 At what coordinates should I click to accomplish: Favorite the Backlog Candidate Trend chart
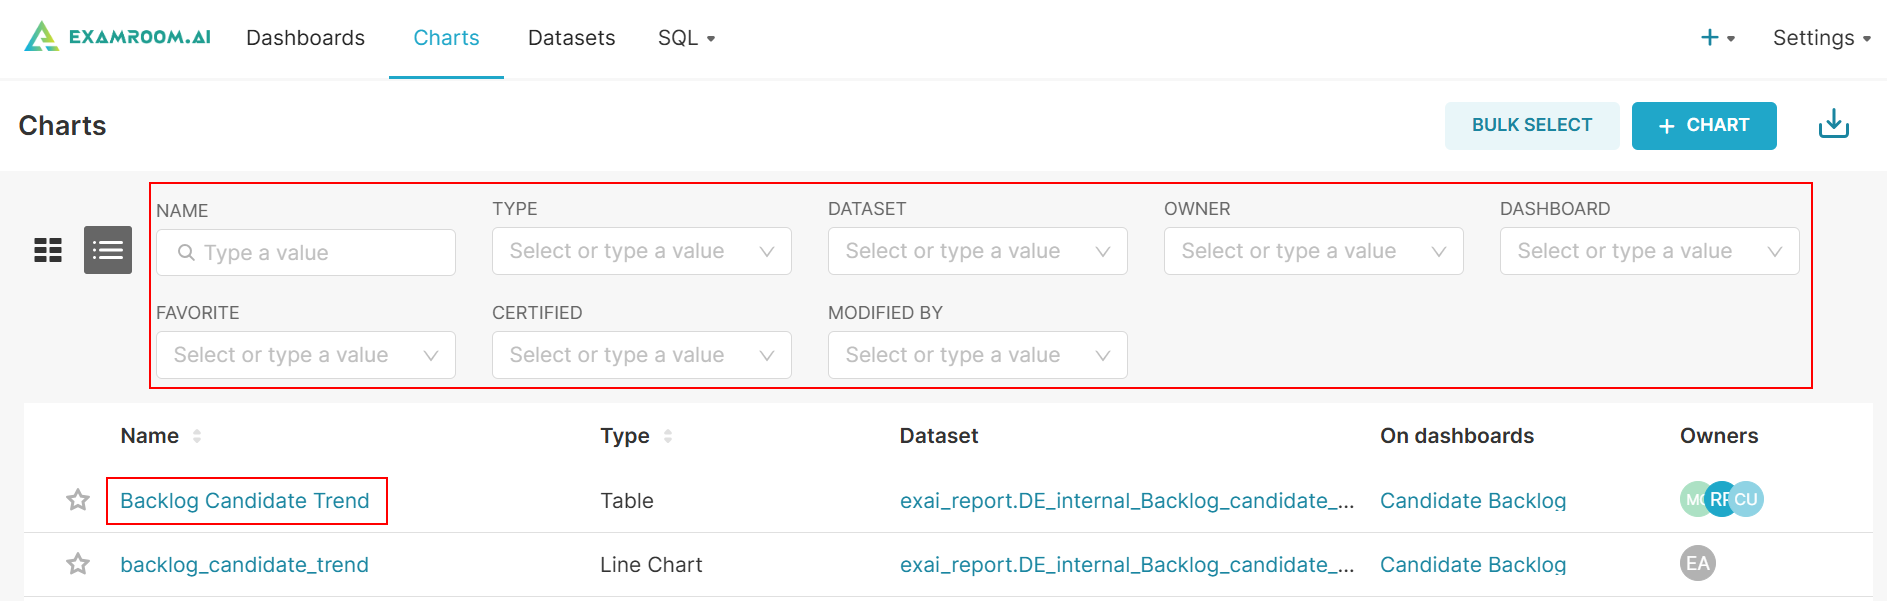pos(78,500)
